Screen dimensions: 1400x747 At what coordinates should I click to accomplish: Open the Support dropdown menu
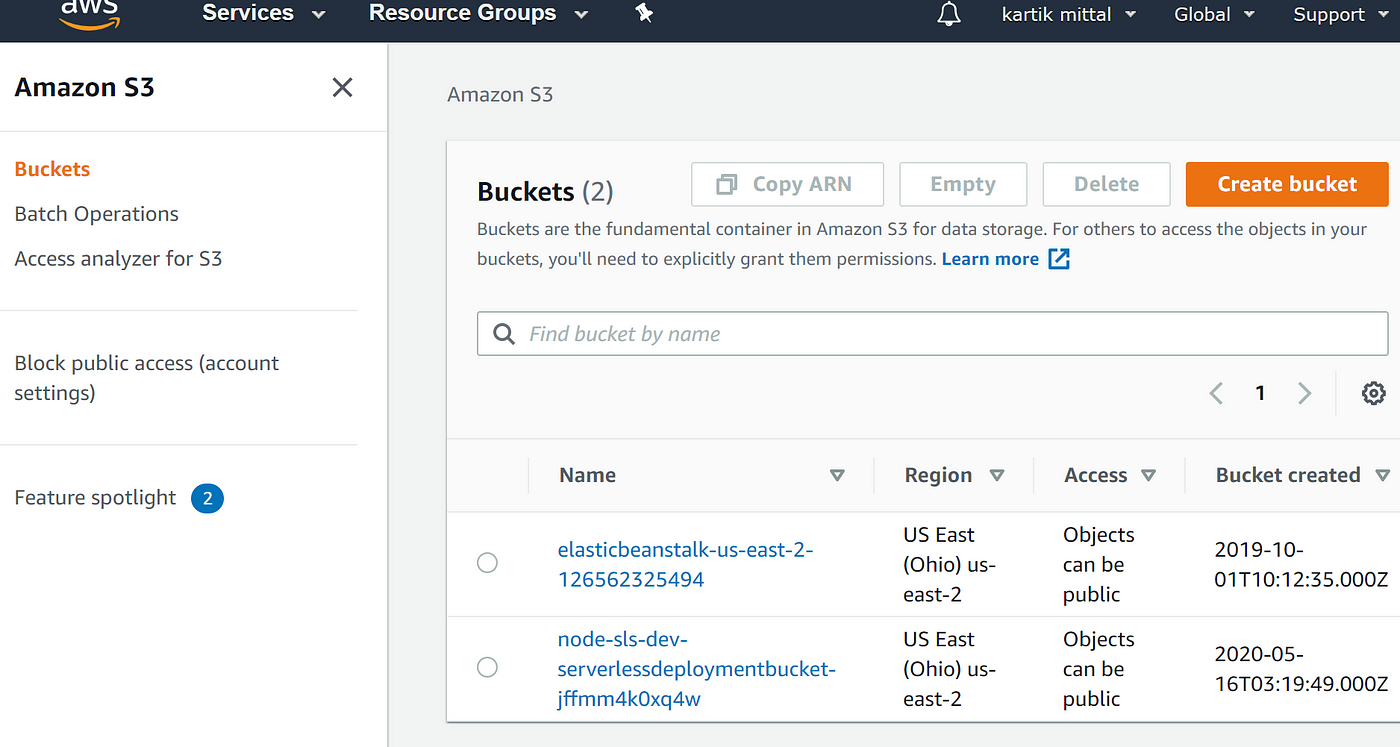[1343, 14]
